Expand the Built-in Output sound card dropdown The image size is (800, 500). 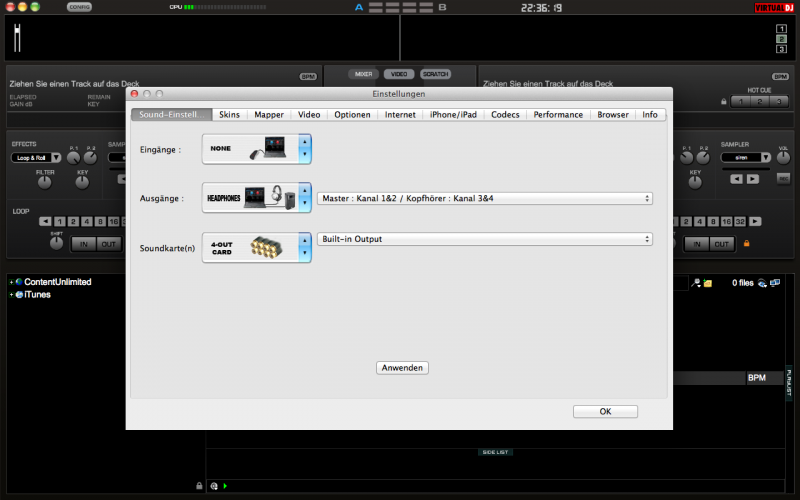tap(485, 239)
